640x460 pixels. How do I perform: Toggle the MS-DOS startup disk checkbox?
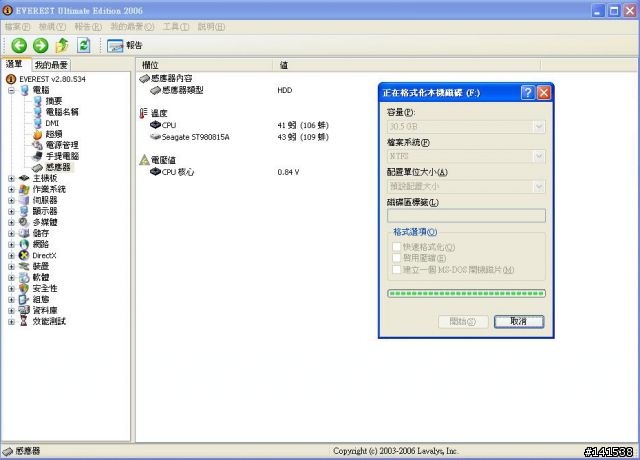coord(396,269)
